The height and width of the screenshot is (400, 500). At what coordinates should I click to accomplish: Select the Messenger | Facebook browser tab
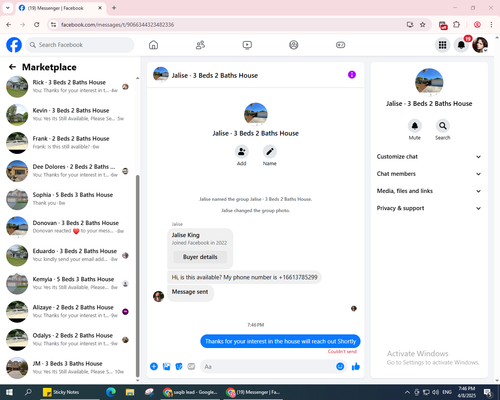pos(60,8)
